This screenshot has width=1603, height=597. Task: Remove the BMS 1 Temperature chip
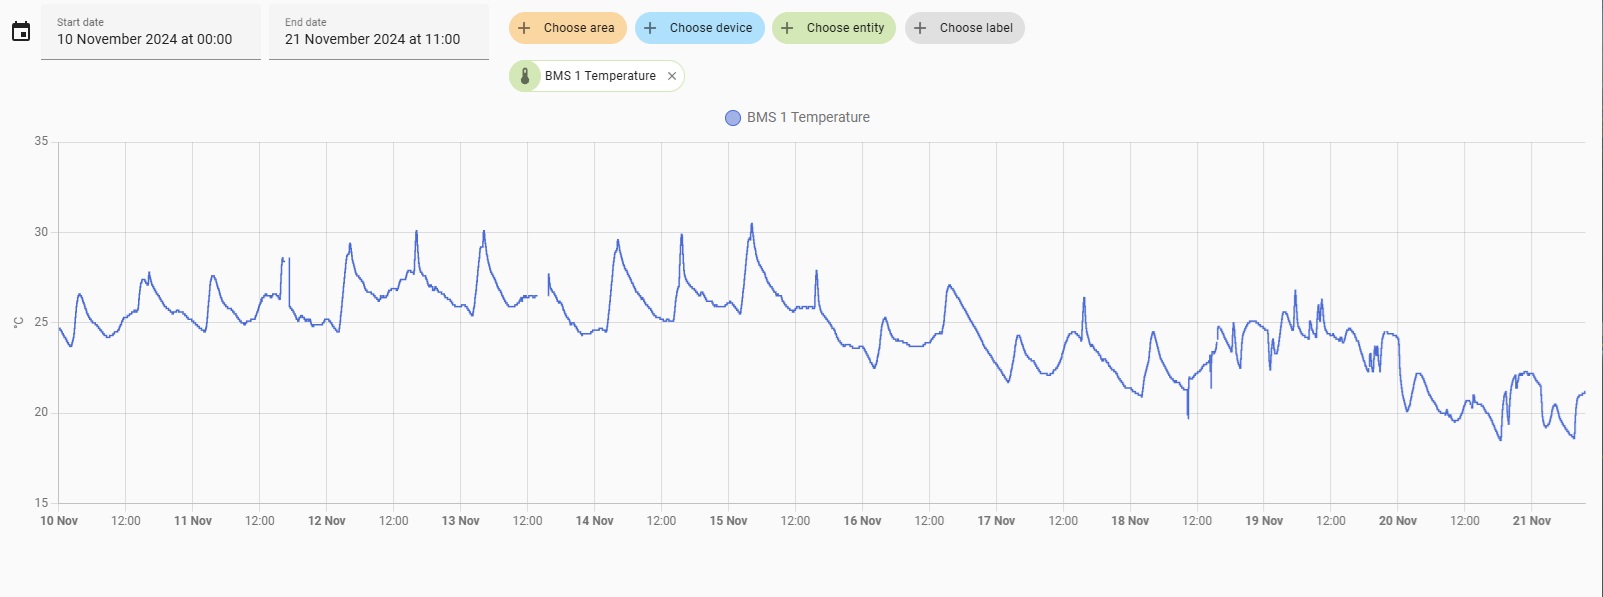(x=672, y=76)
